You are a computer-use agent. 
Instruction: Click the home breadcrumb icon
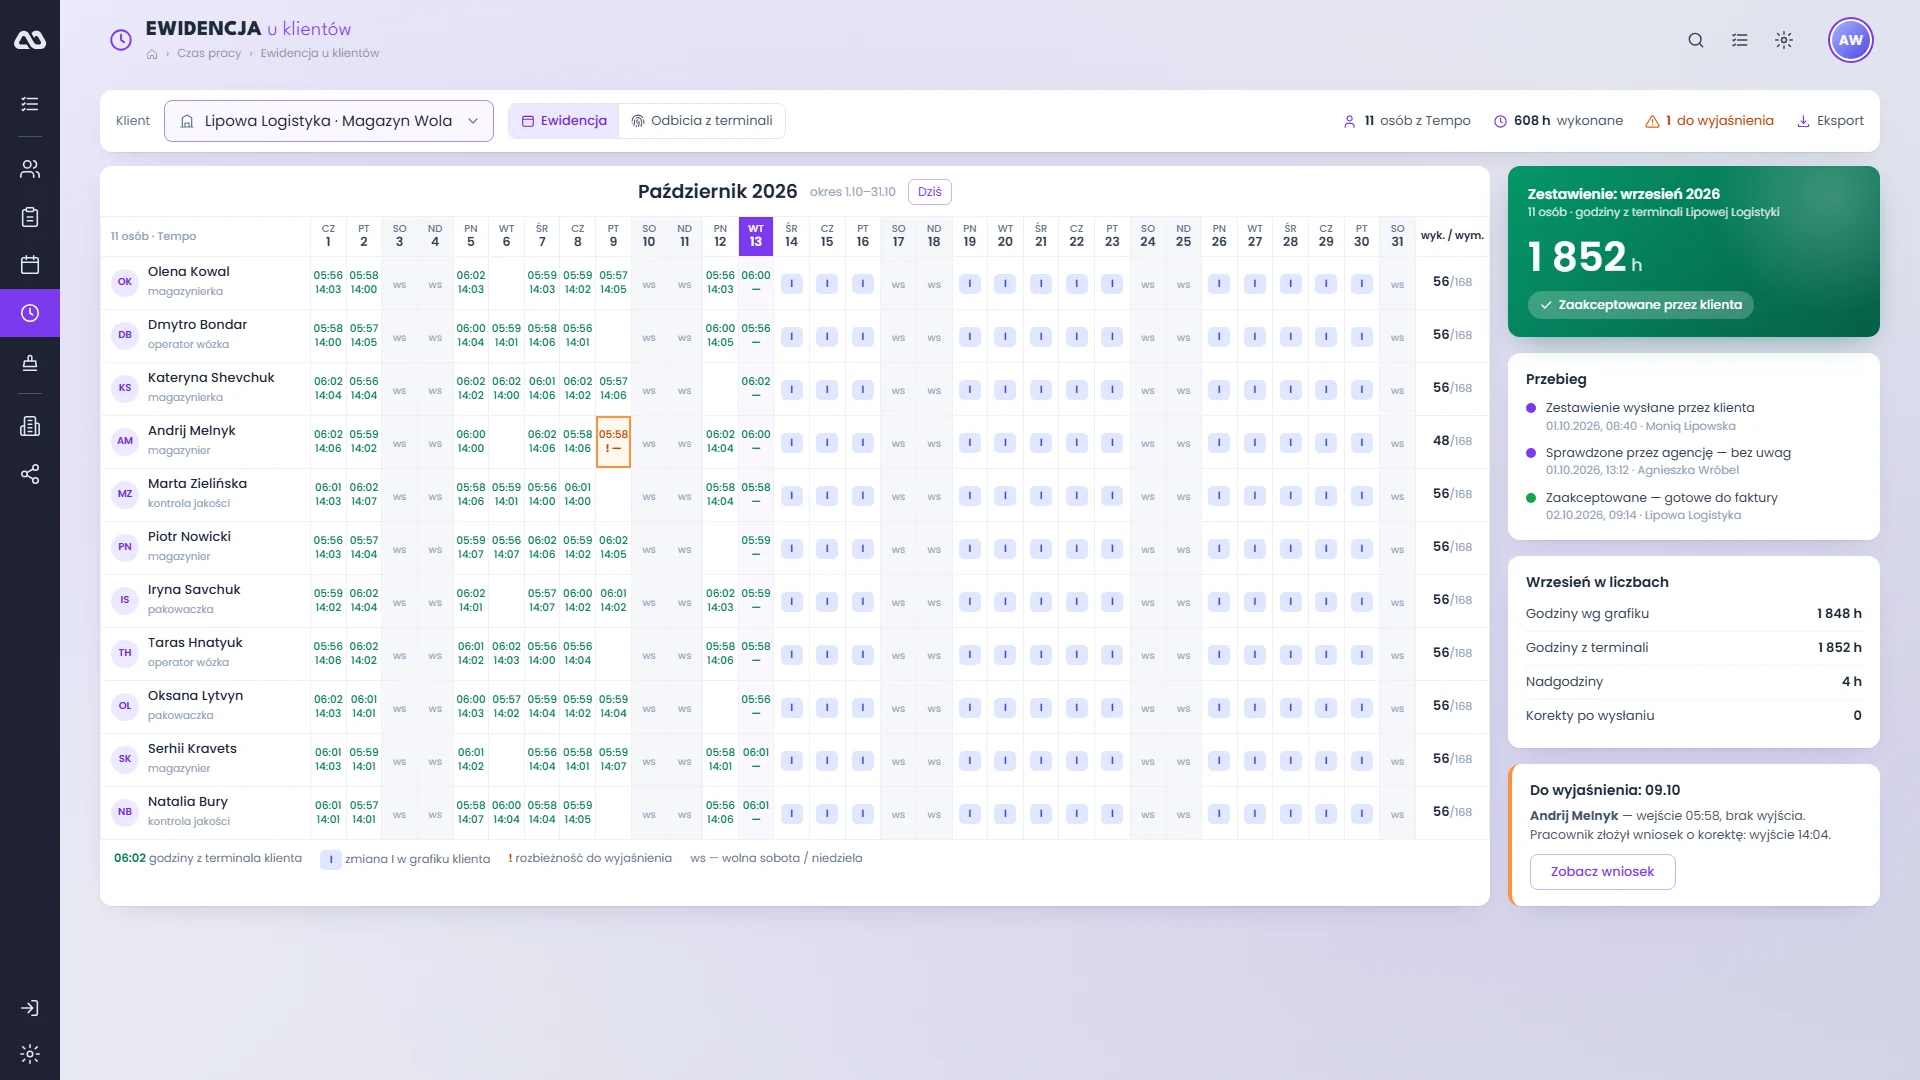(x=152, y=54)
